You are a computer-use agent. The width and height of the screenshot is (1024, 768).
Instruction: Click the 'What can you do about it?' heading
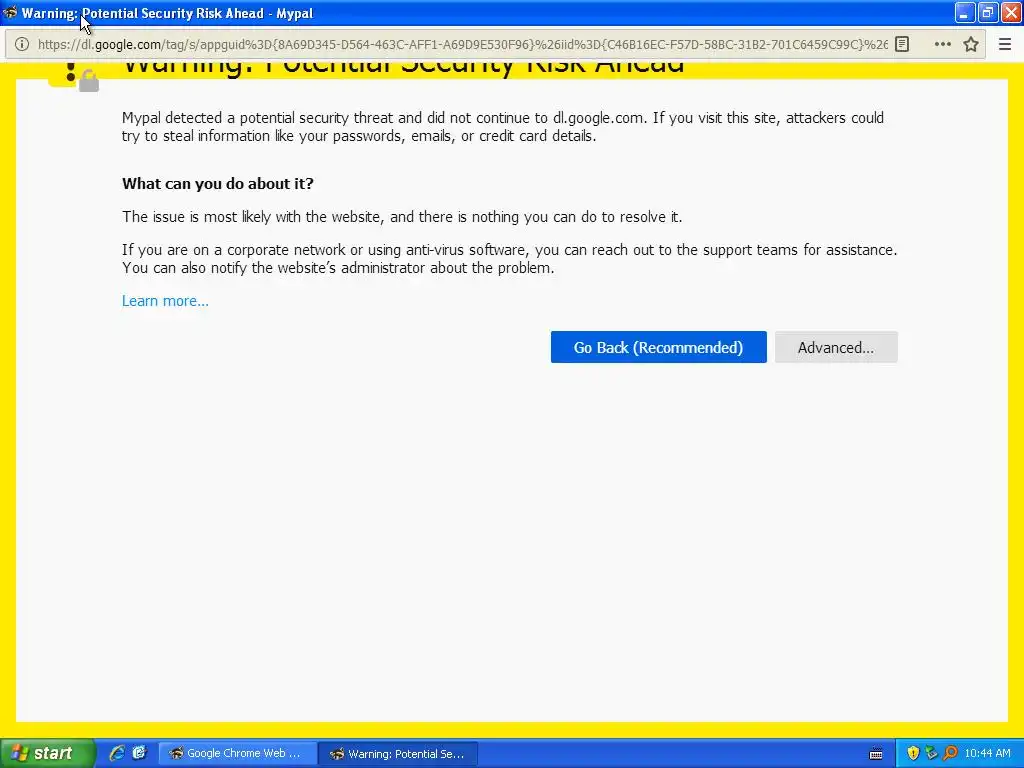point(217,184)
